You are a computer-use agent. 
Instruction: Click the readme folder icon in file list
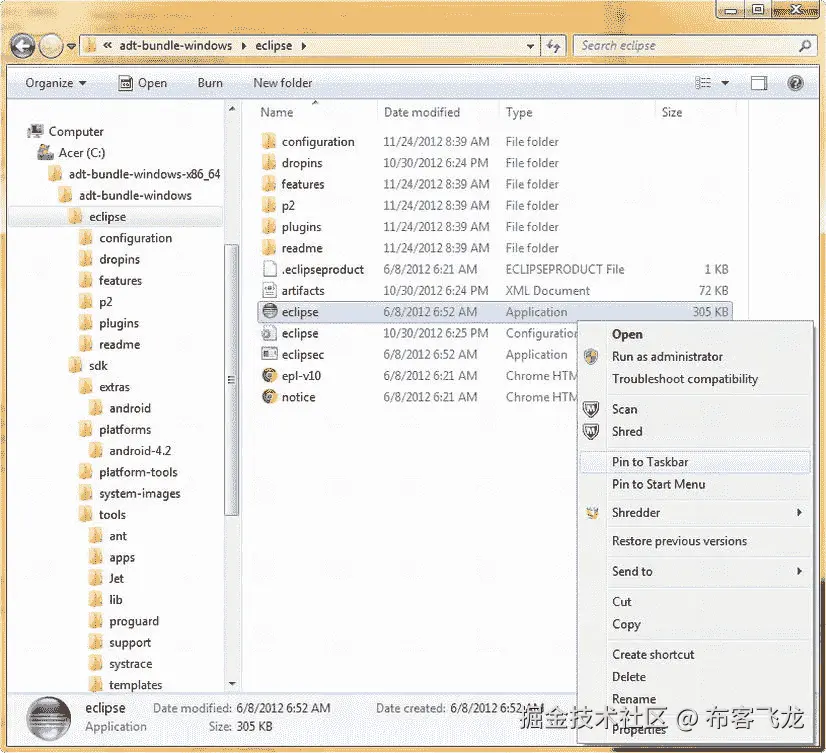[269, 248]
